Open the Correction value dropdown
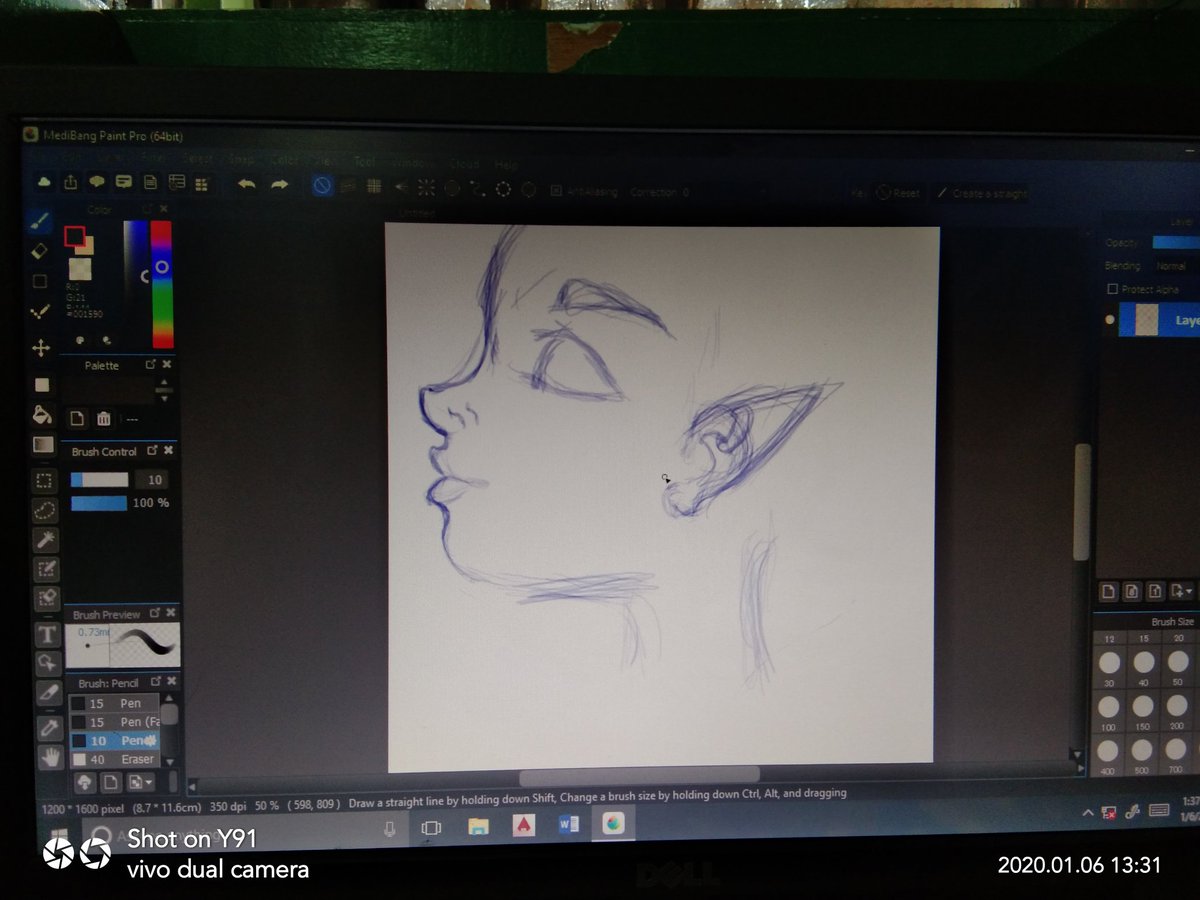 coord(686,192)
